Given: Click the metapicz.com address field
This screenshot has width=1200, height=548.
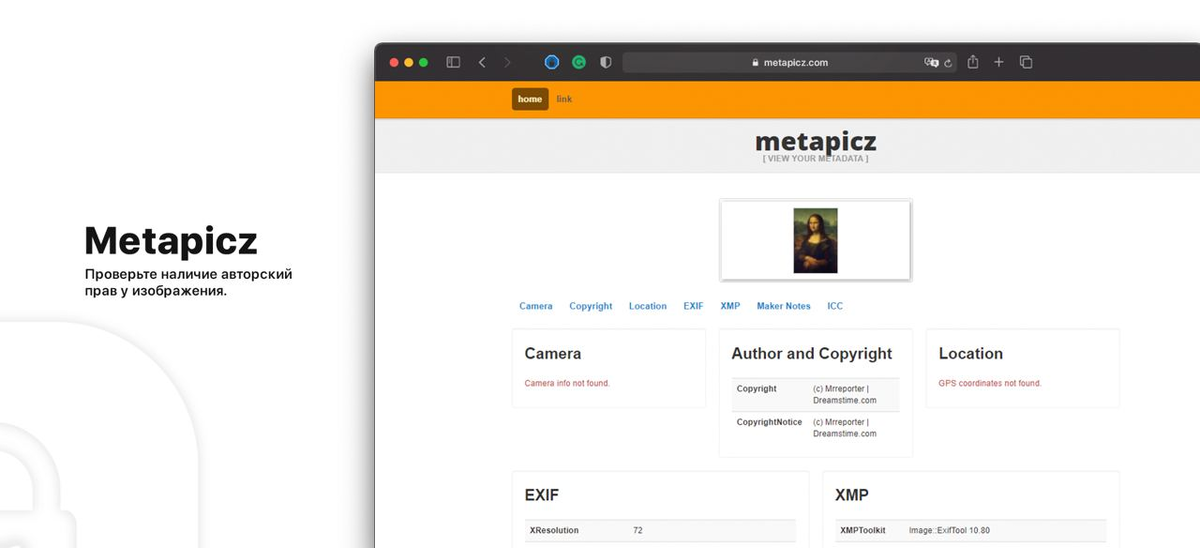Looking at the screenshot, I should (x=790, y=62).
